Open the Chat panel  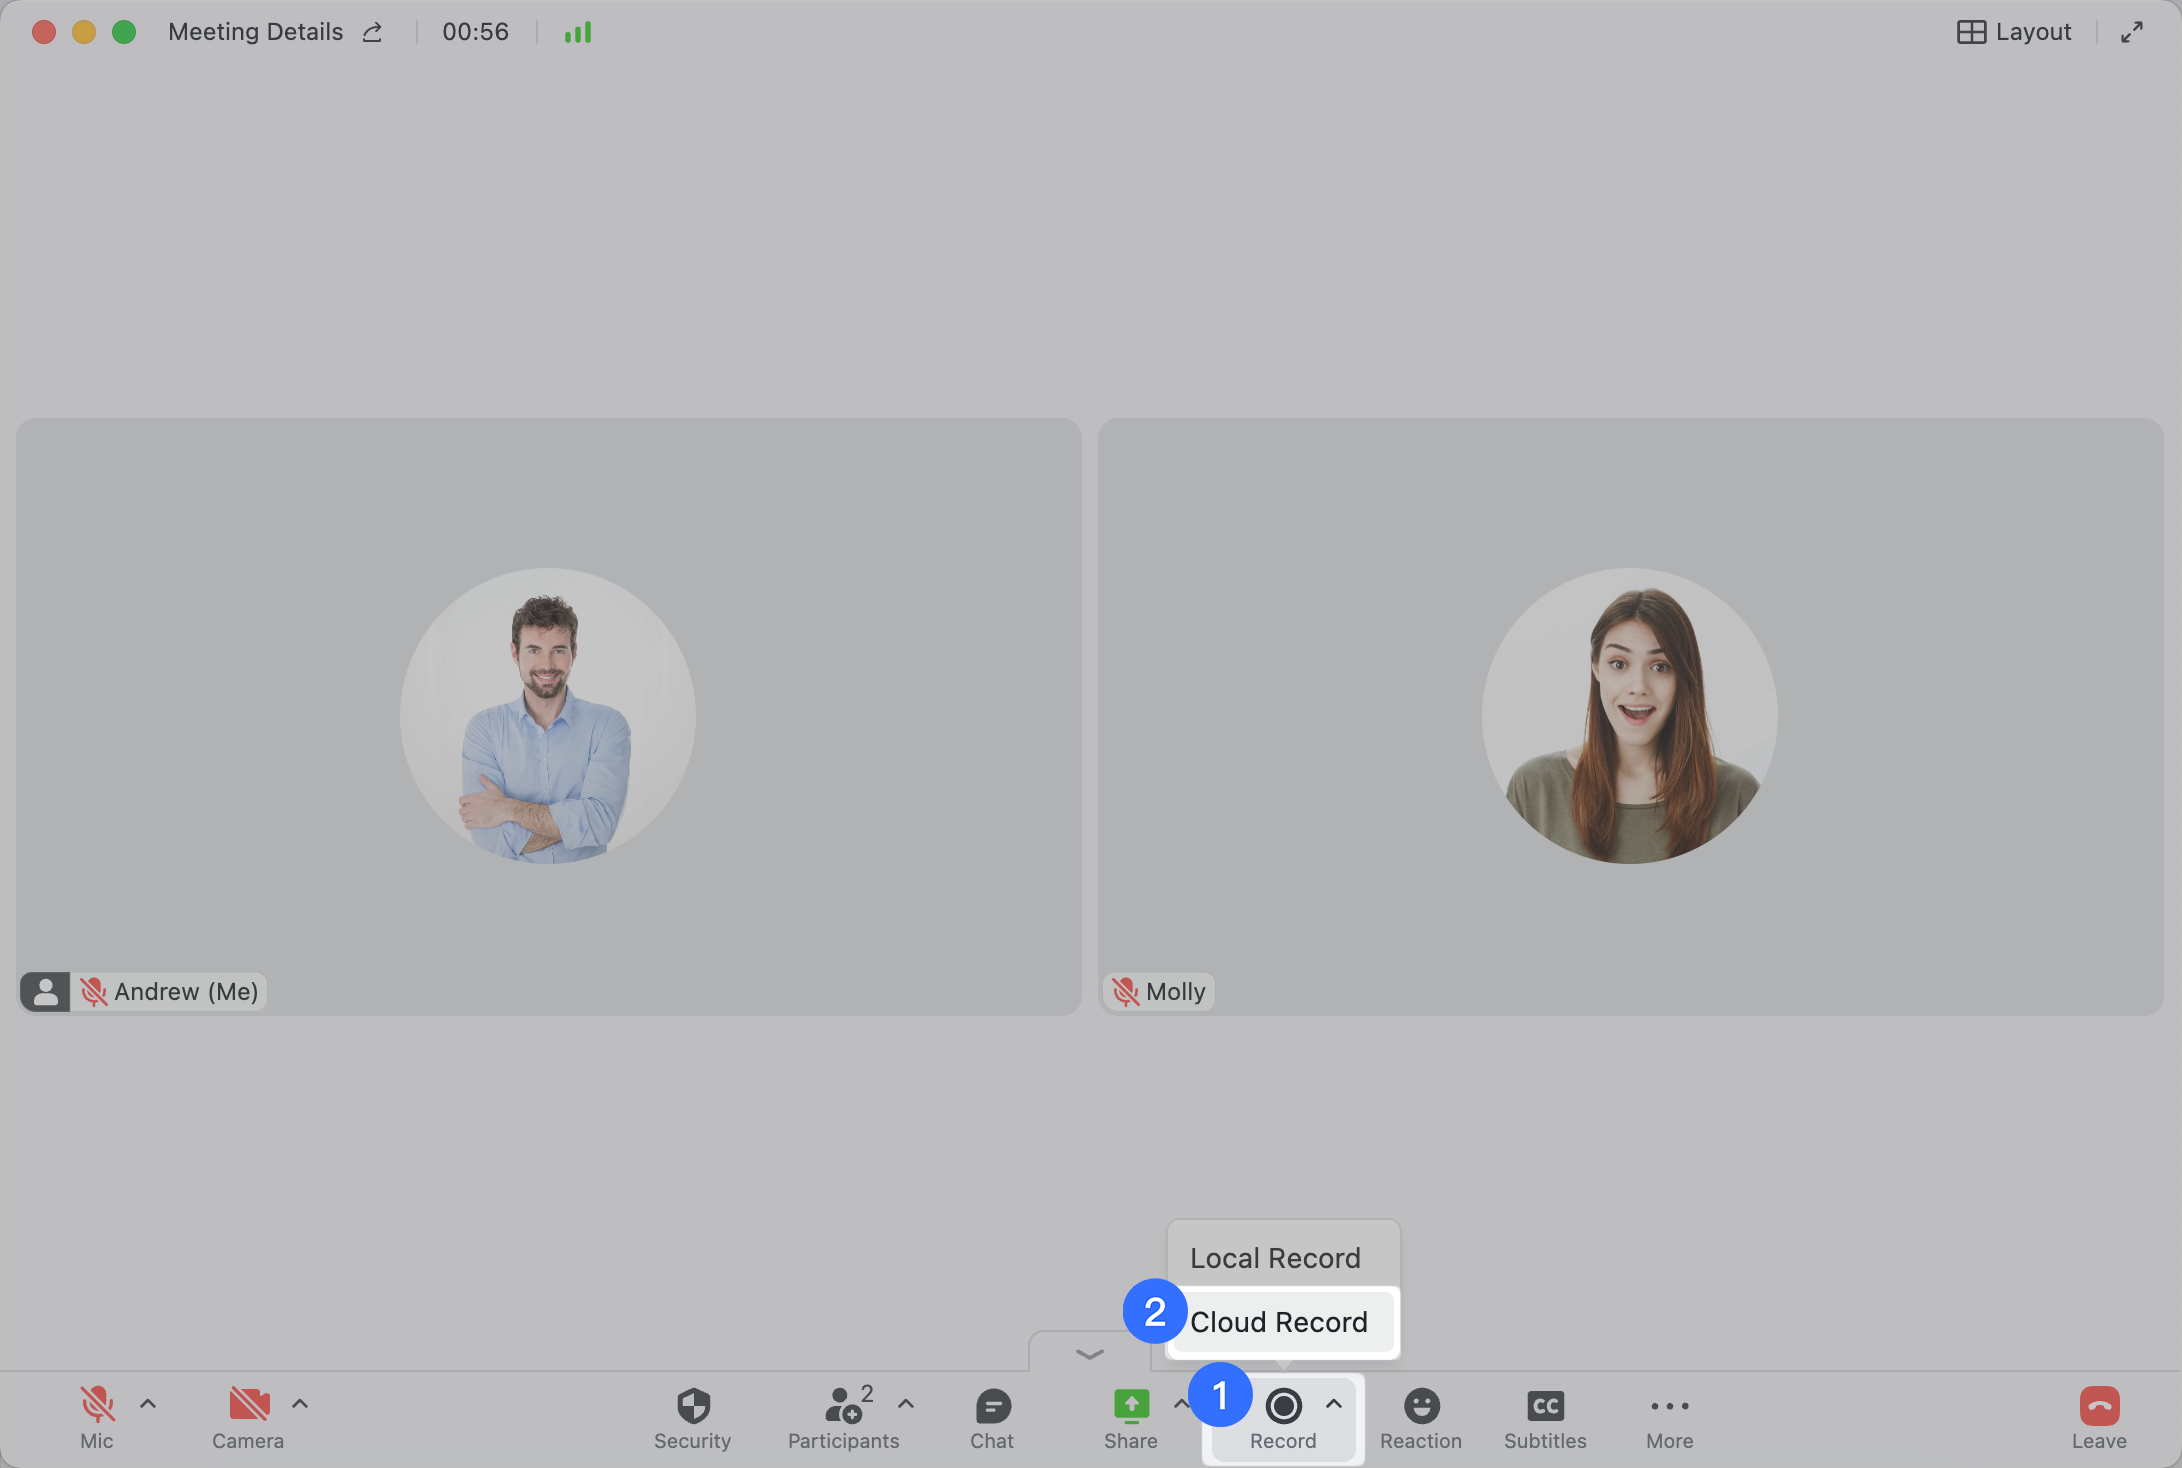[x=992, y=1417]
